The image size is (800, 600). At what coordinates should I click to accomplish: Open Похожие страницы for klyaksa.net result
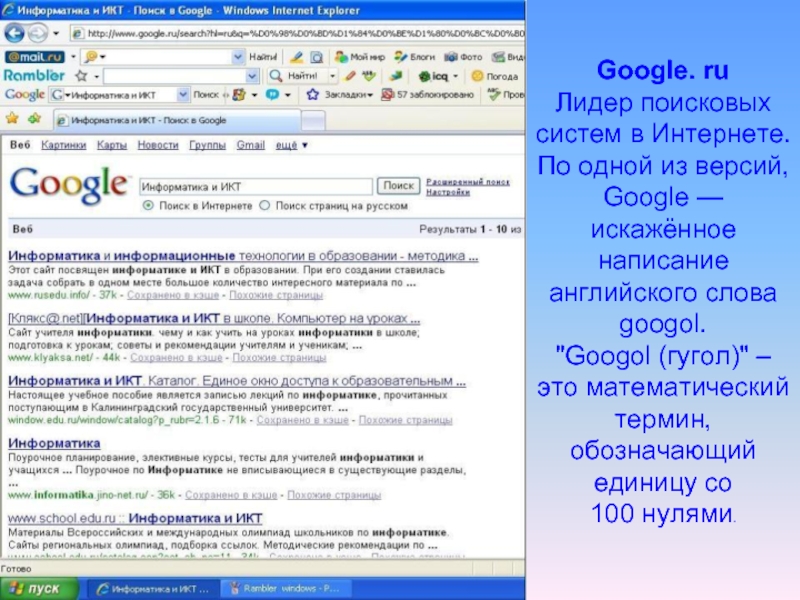(279, 358)
